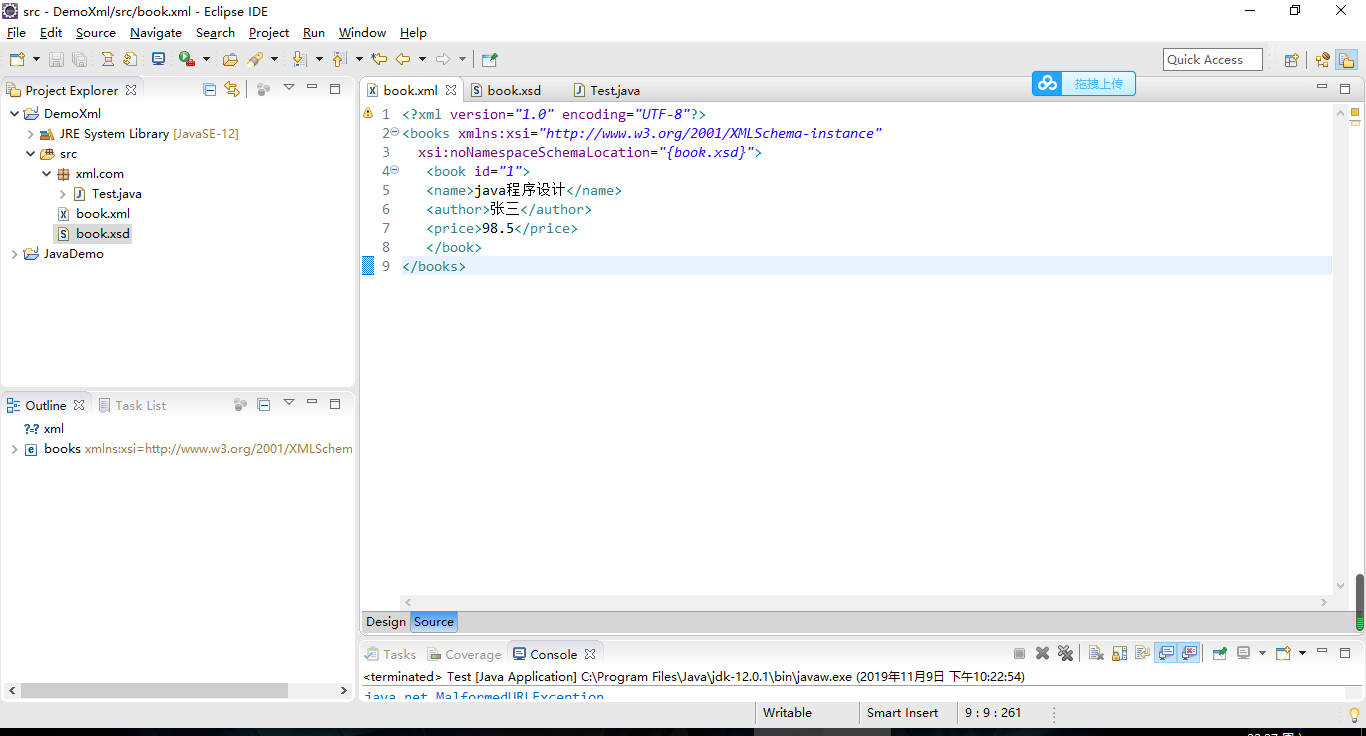Click the Last Edit Location icon
Image resolution: width=1366 pixels, height=736 pixels.
coord(379,59)
